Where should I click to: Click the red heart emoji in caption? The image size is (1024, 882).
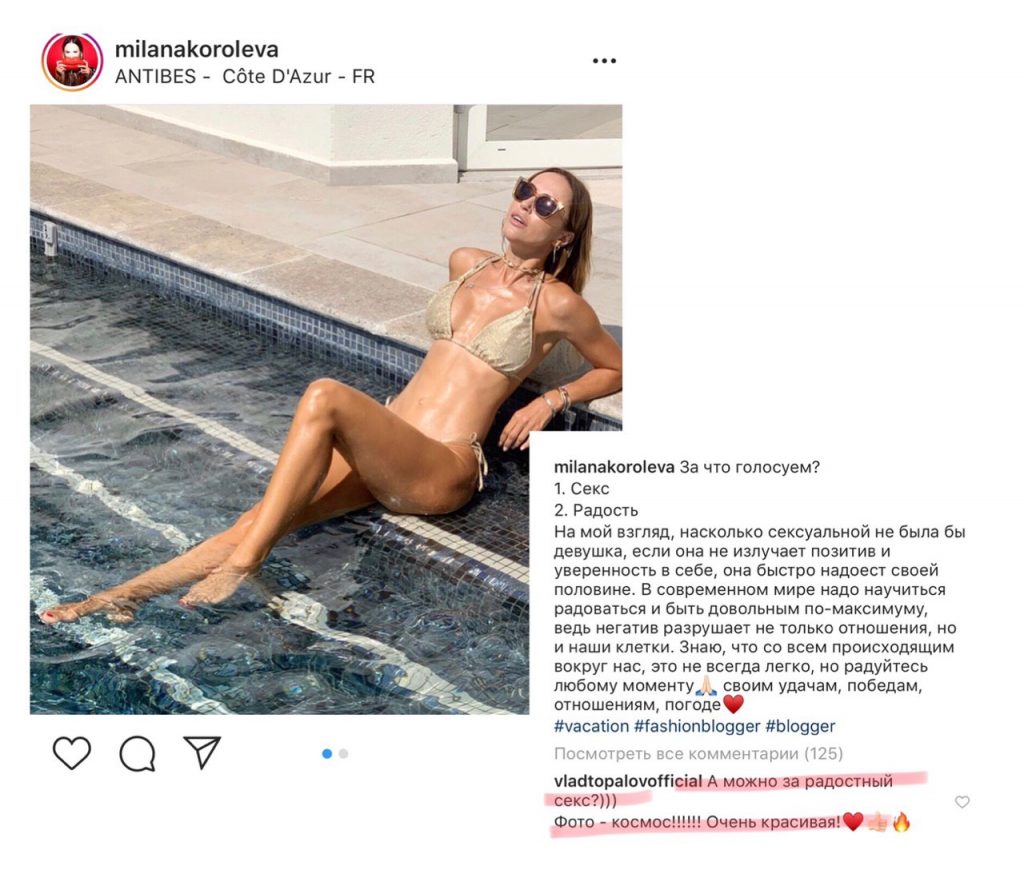(733, 704)
